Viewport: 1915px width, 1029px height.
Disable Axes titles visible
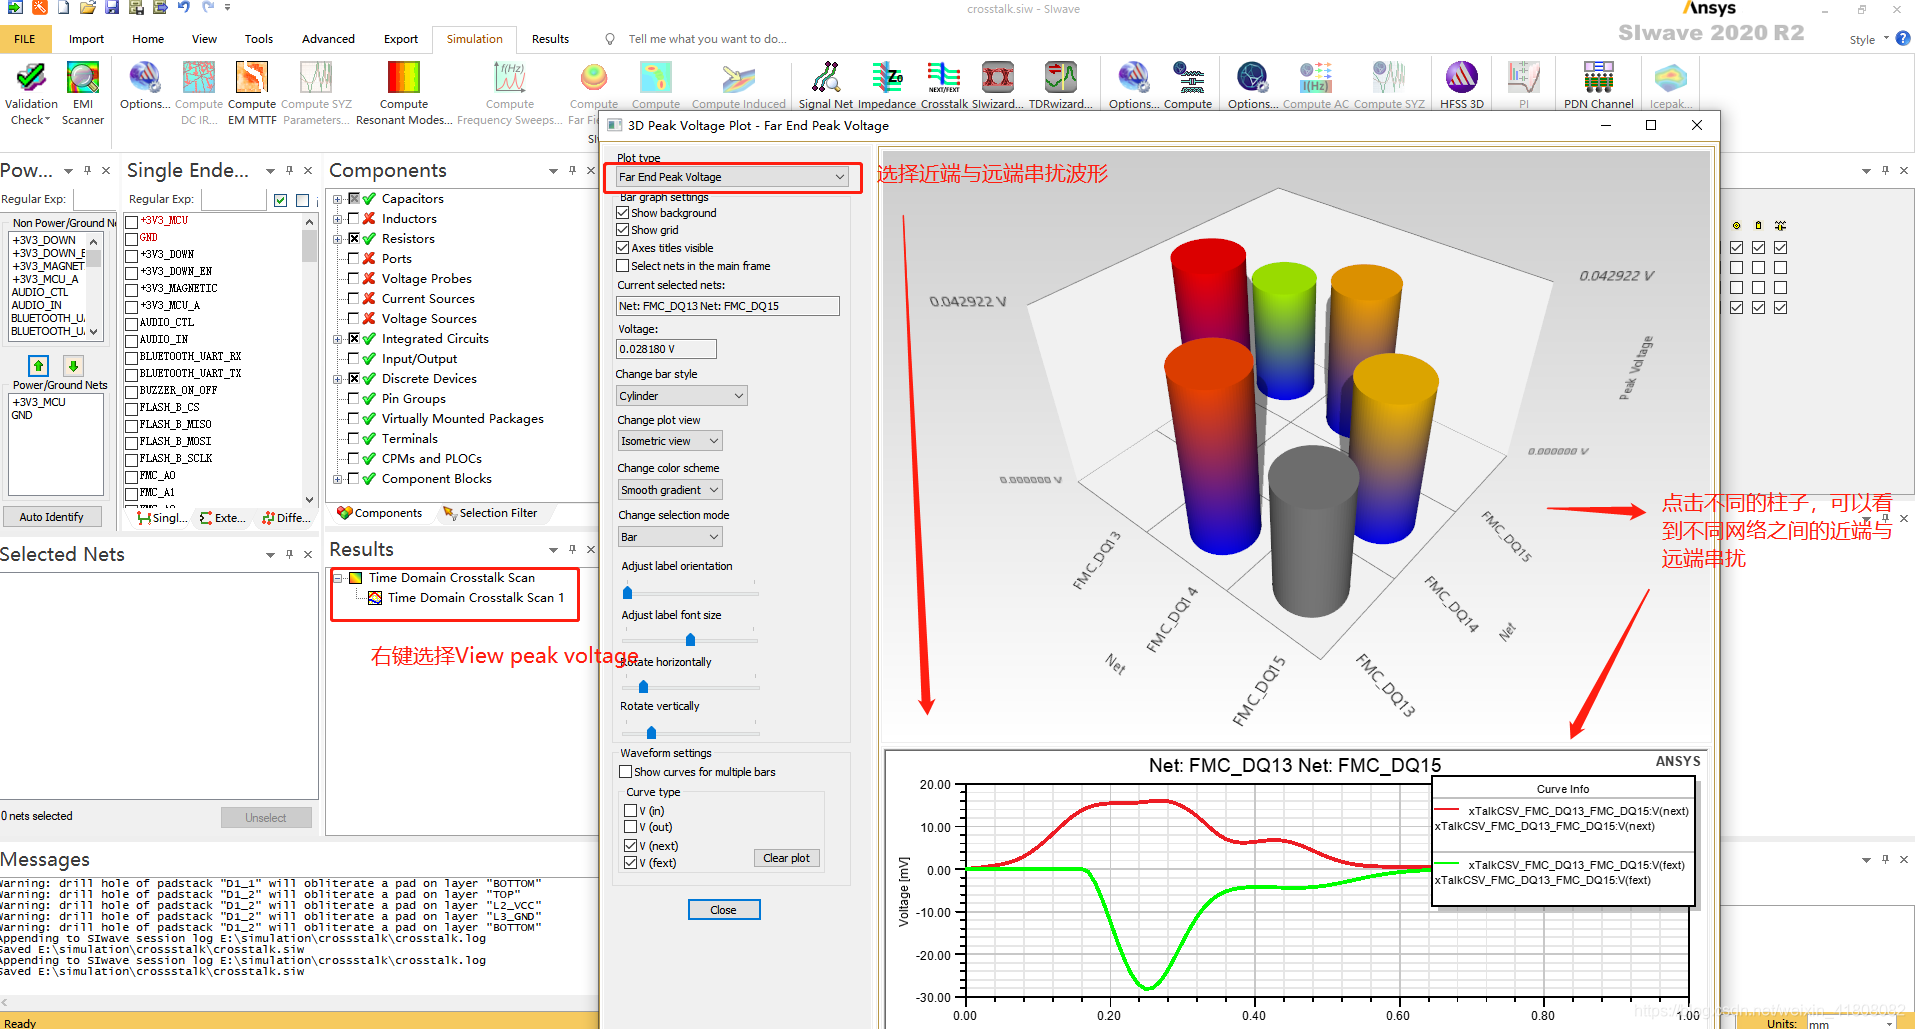[623, 248]
